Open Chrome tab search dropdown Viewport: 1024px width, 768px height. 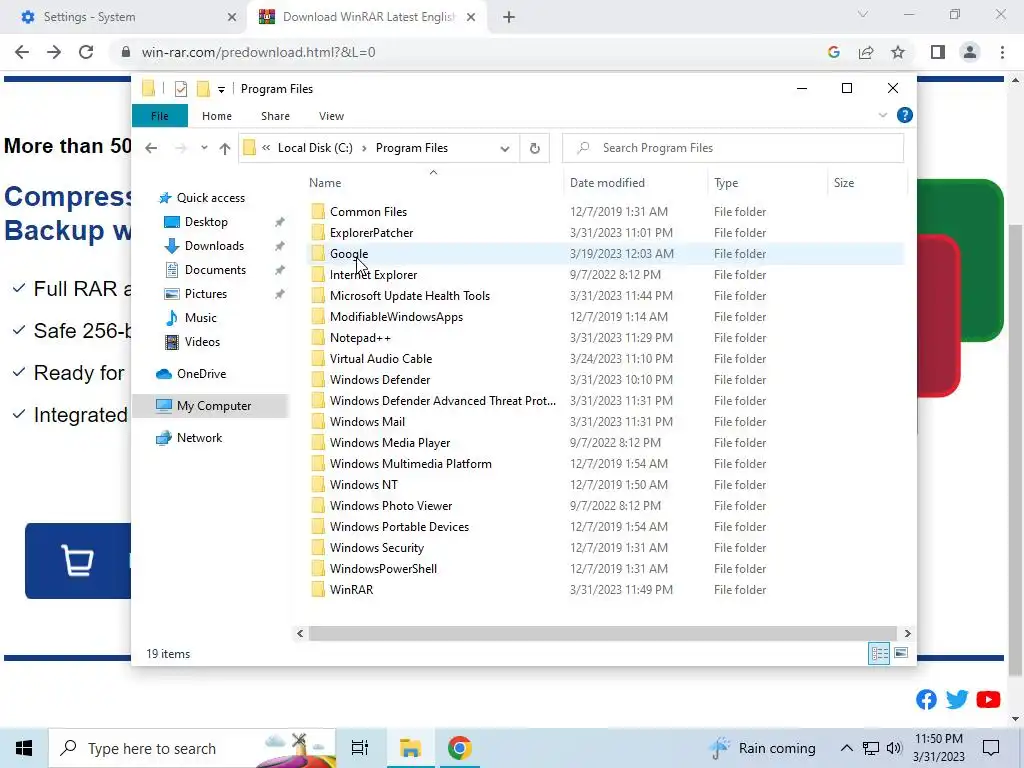pyautogui.click(x=863, y=14)
